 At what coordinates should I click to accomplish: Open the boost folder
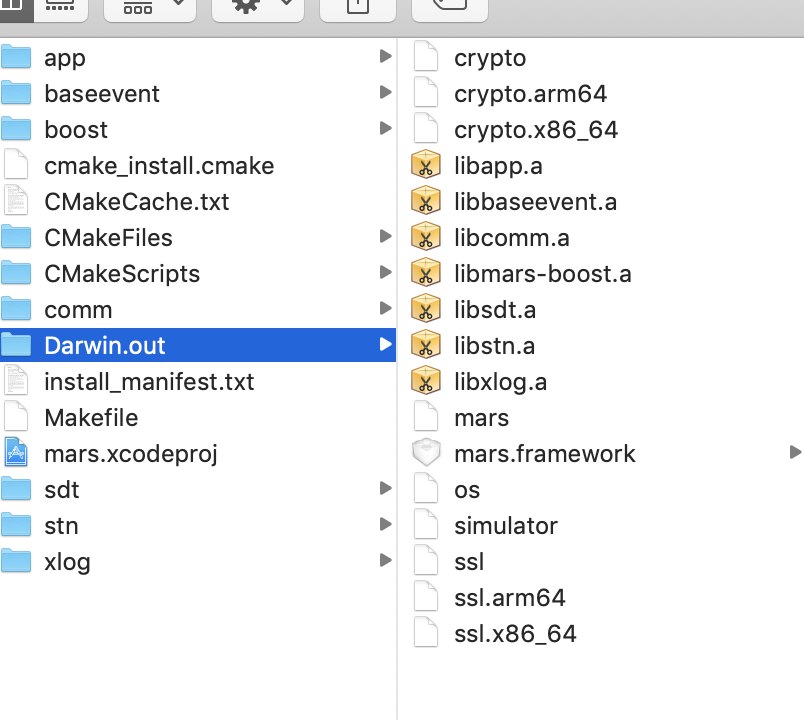(74, 129)
